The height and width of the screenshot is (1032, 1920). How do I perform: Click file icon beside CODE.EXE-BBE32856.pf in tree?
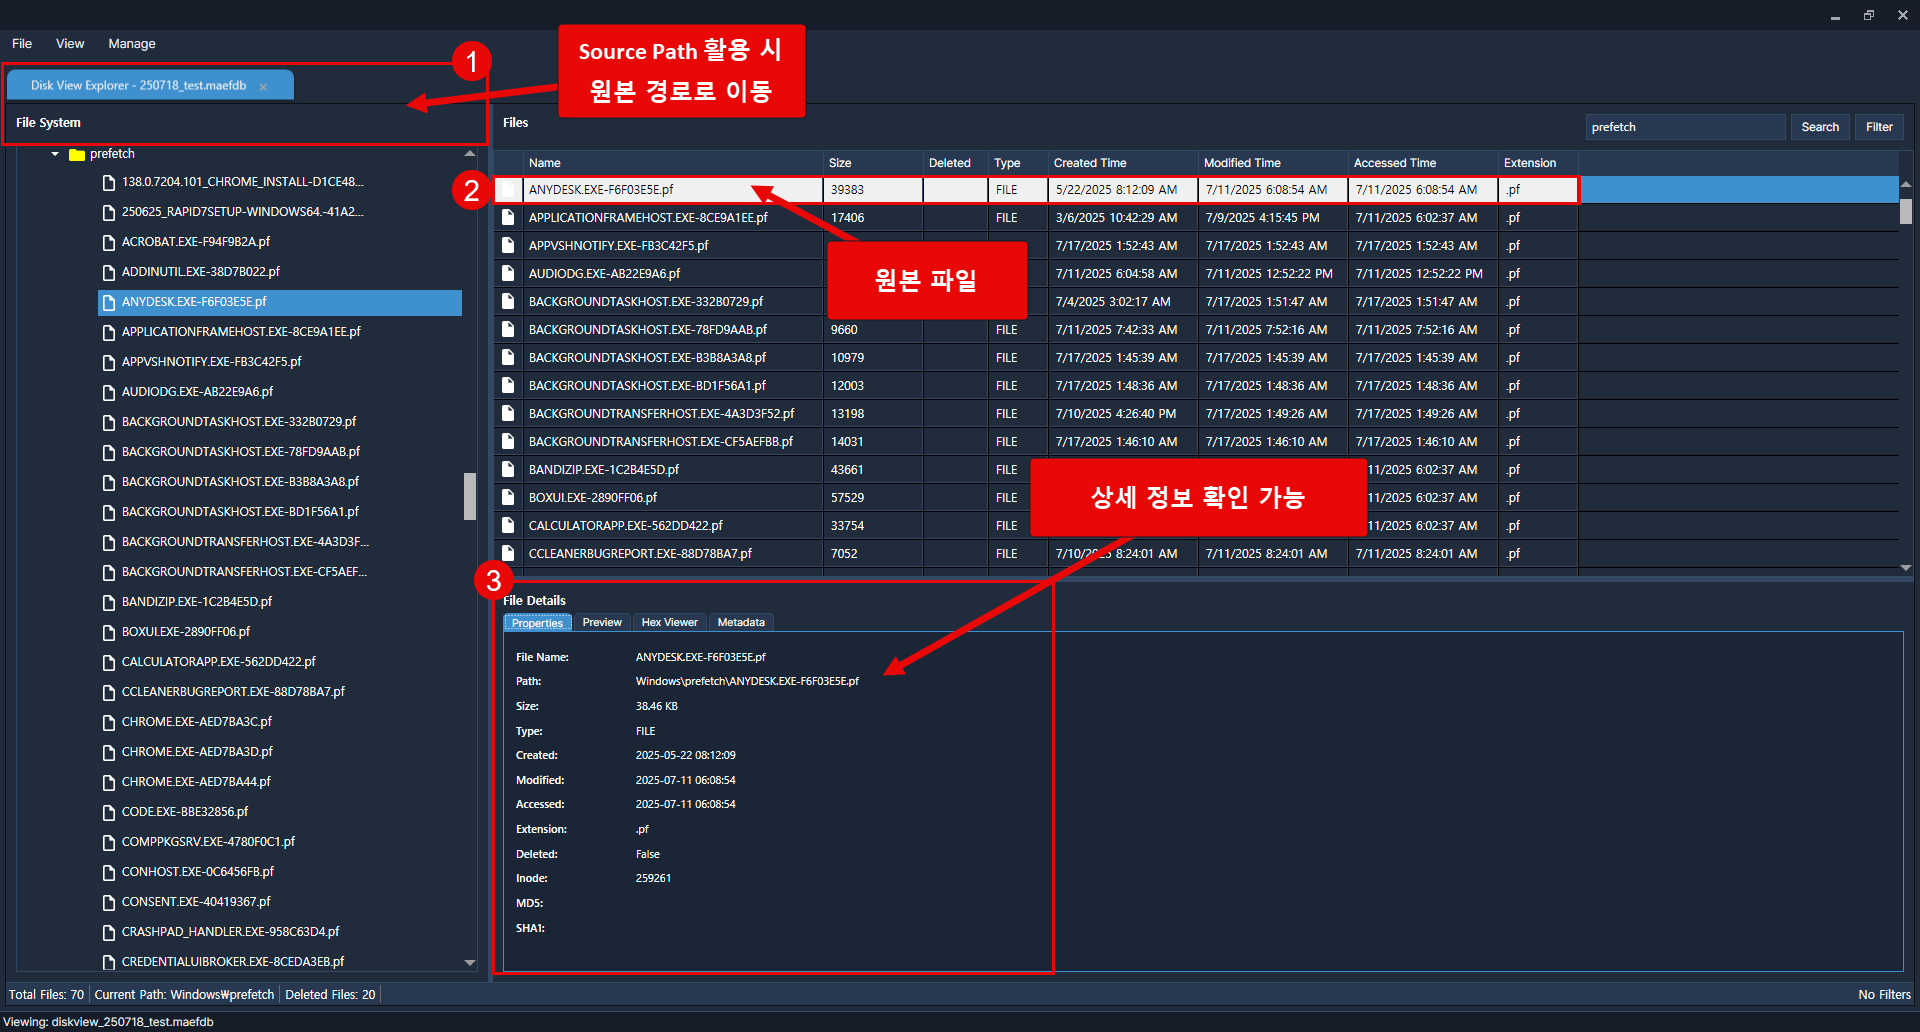[109, 812]
